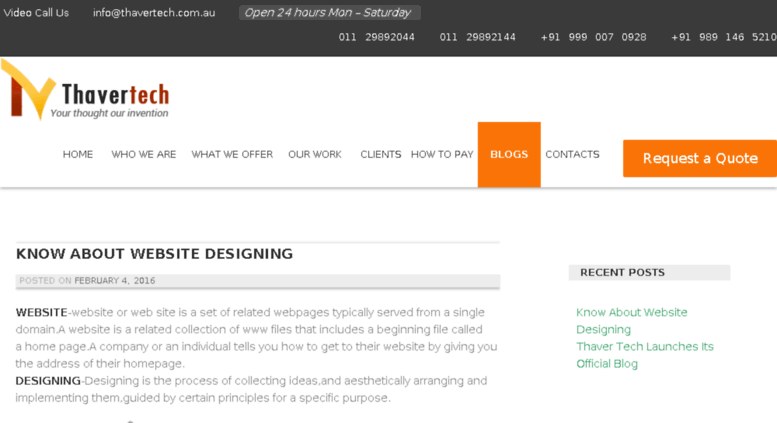Click the Request a Quote button
The image size is (777, 423).
[700, 159]
